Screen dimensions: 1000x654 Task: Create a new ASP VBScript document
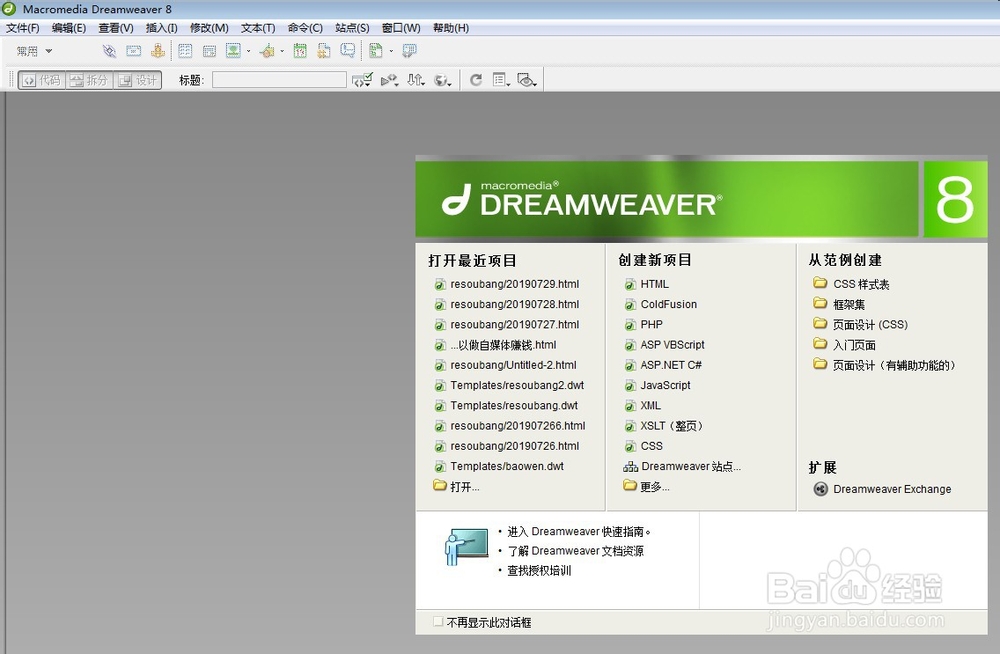pyautogui.click(x=672, y=345)
